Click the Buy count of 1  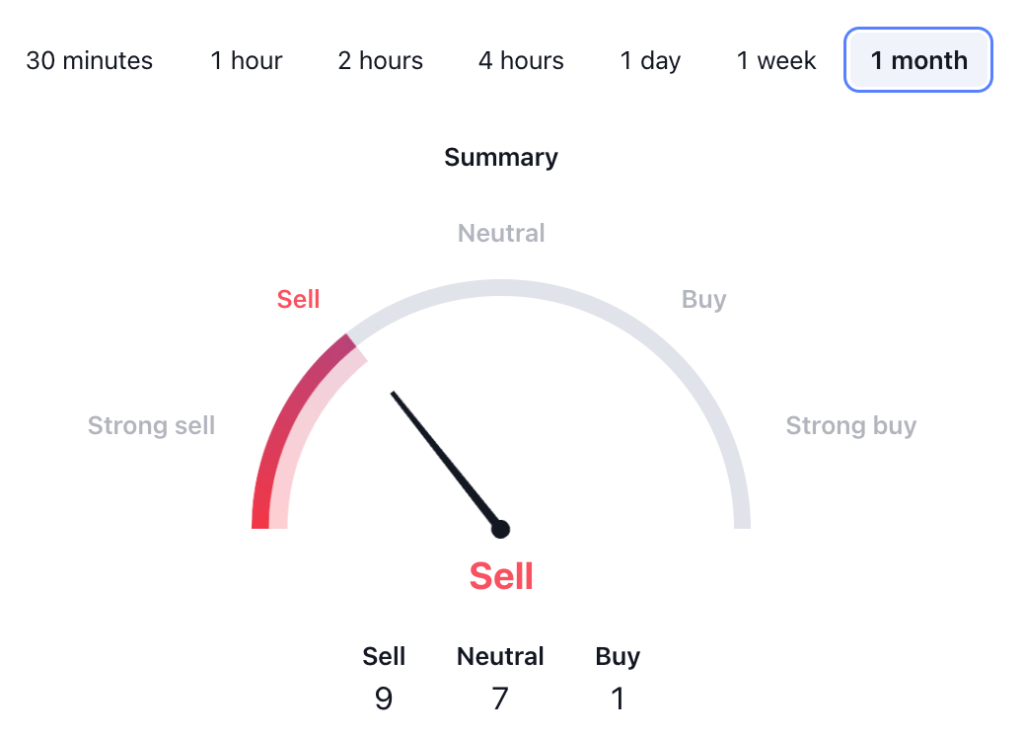[x=617, y=698]
